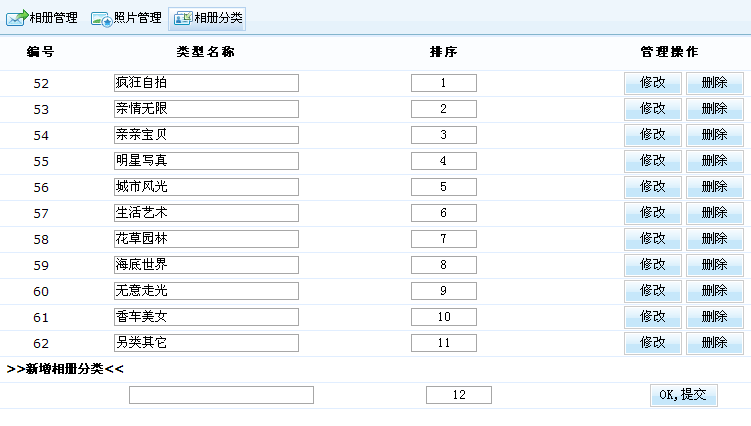The image size is (751, 426).
Task: Focus the 花草园林 name field
Action: coord(206,239)
